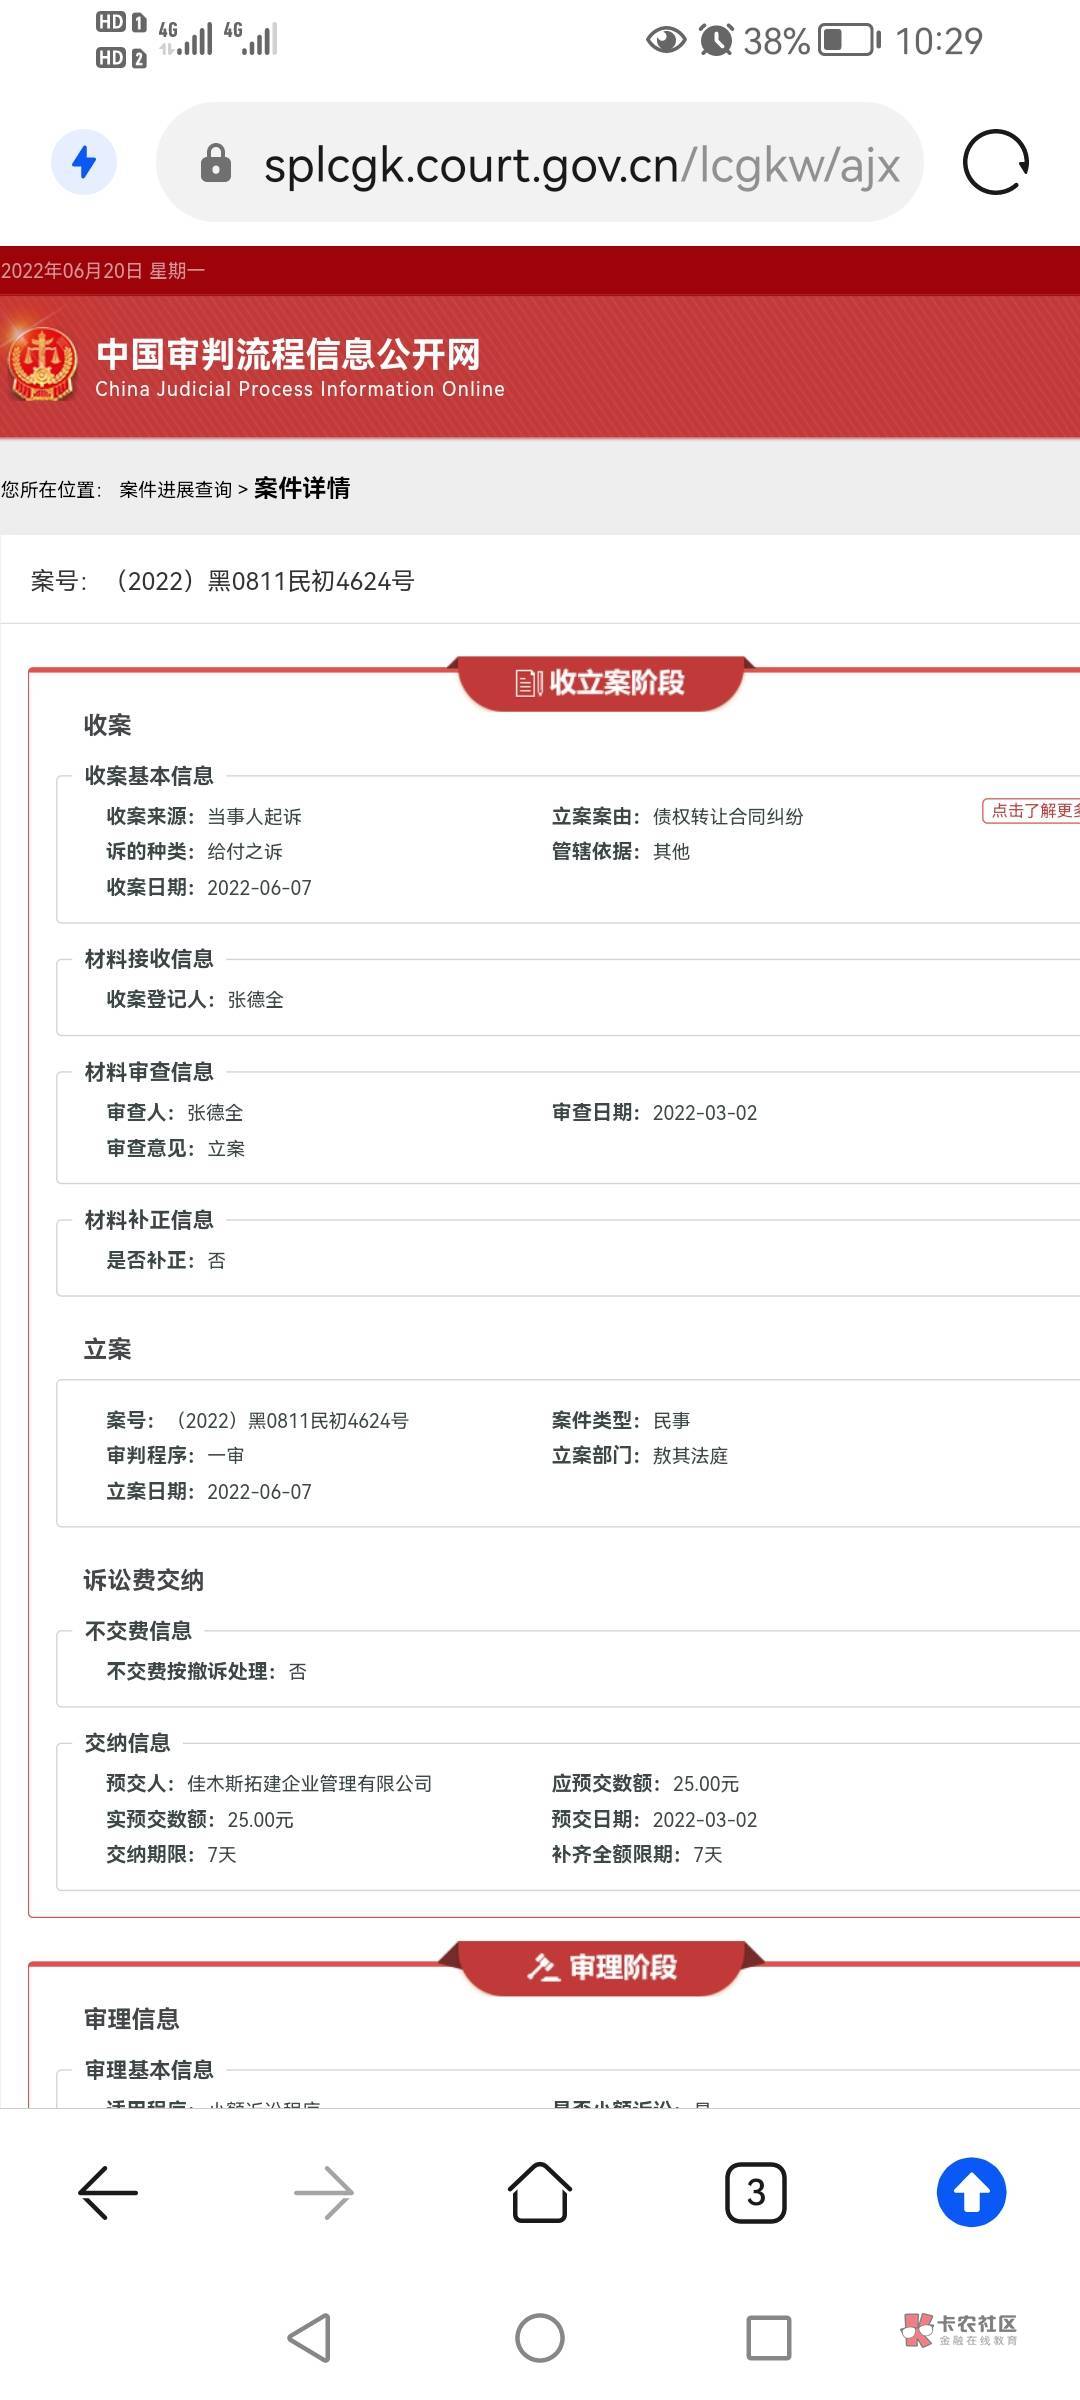Open Android recent apps square
Viewport: 1080px width, 2400px height.
pyautogui.click(x=768, y=2338)
